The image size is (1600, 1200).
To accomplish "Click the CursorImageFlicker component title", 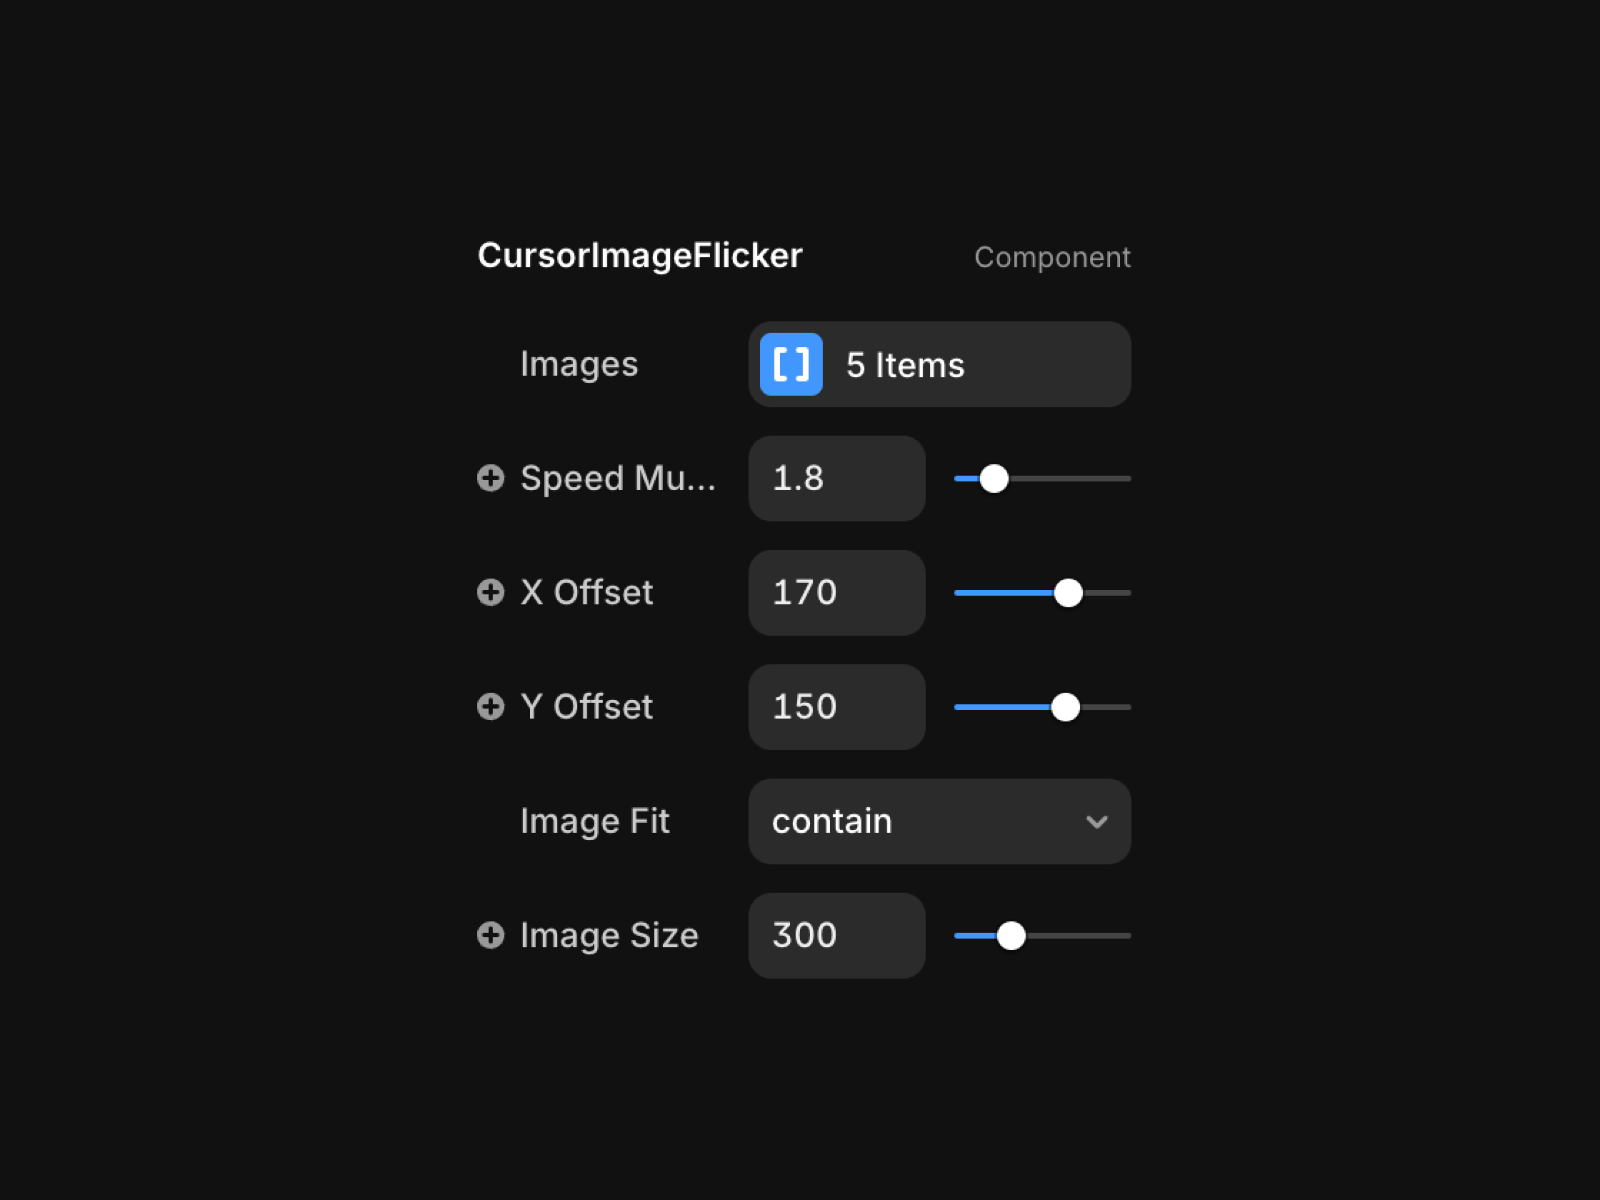I will point(639,256).
